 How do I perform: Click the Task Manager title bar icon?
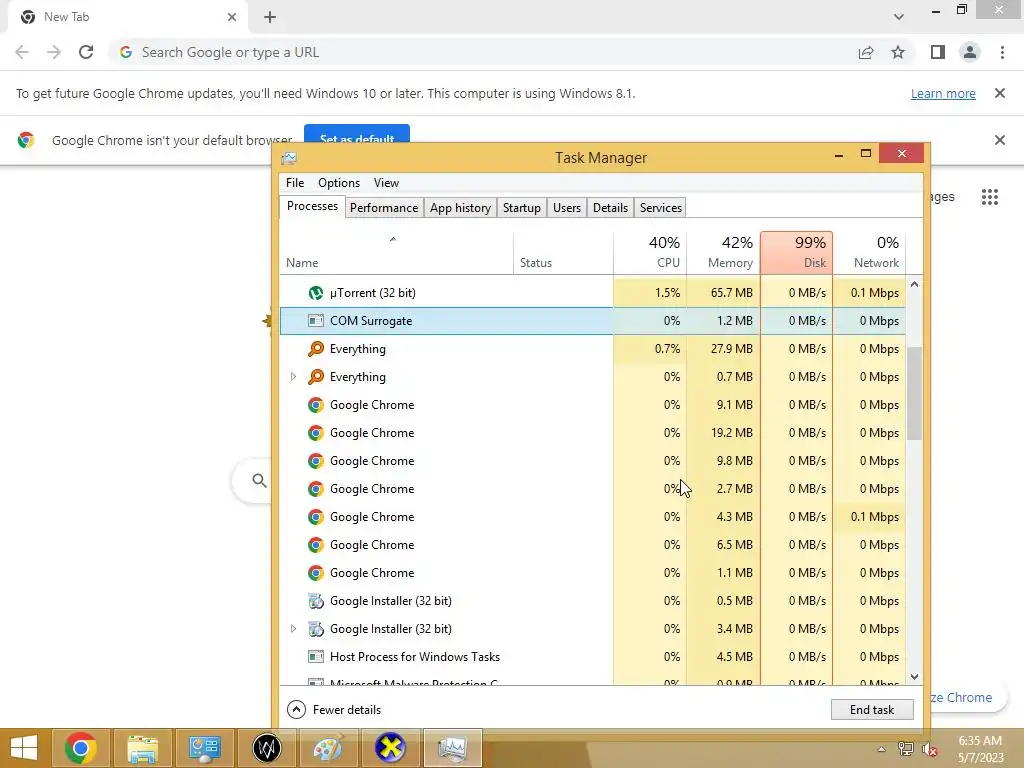point(289,158)
